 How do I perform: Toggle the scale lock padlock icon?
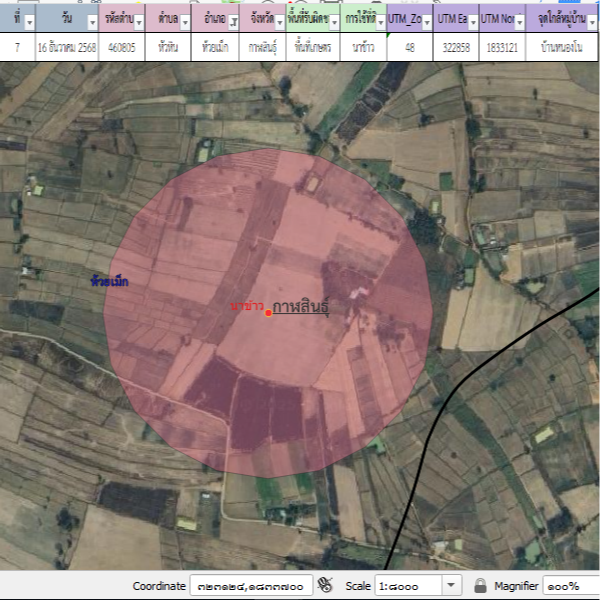[480, 585]
